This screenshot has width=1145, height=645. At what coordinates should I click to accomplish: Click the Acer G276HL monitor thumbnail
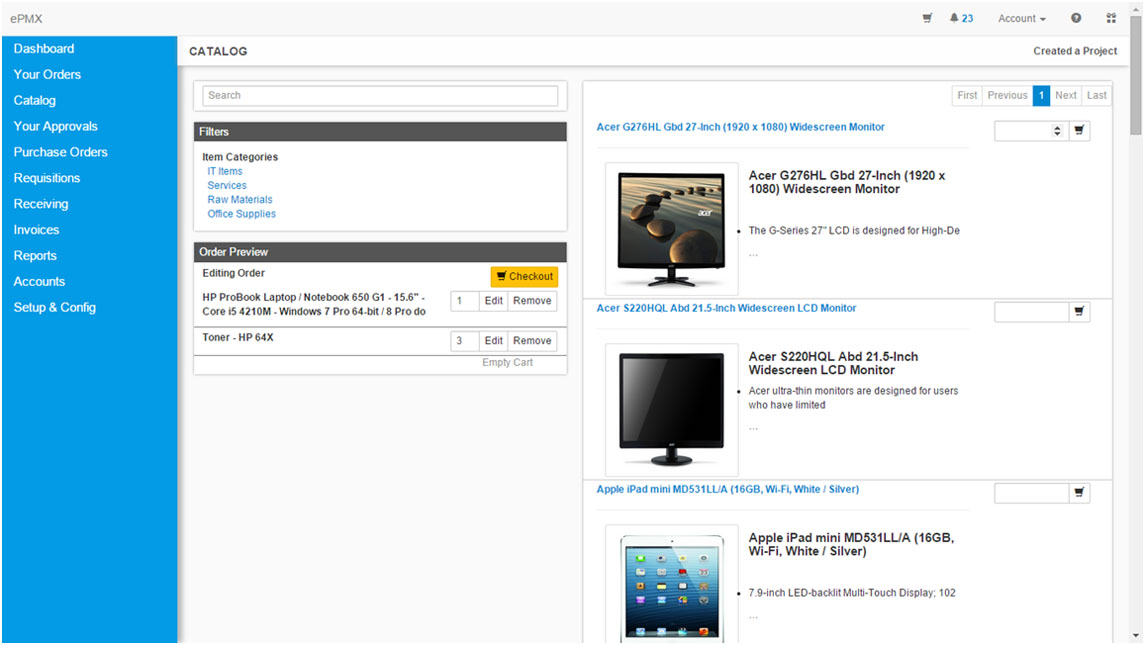[x=672, y=229]
